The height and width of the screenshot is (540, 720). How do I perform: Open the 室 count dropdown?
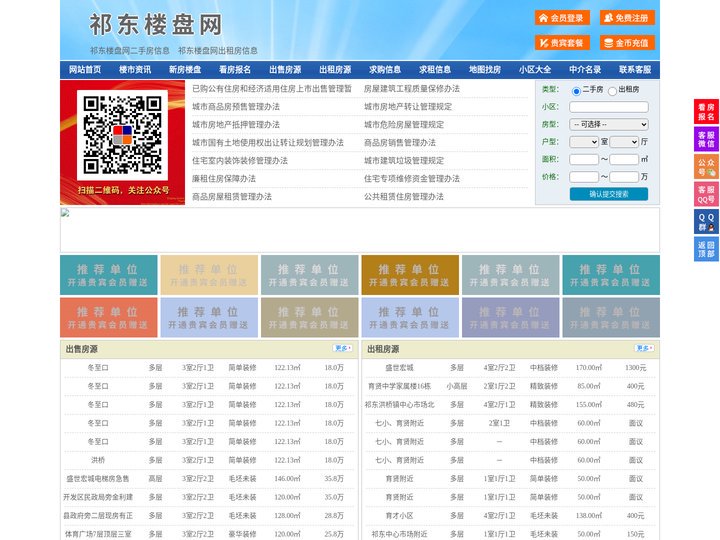tap(584, 142)
